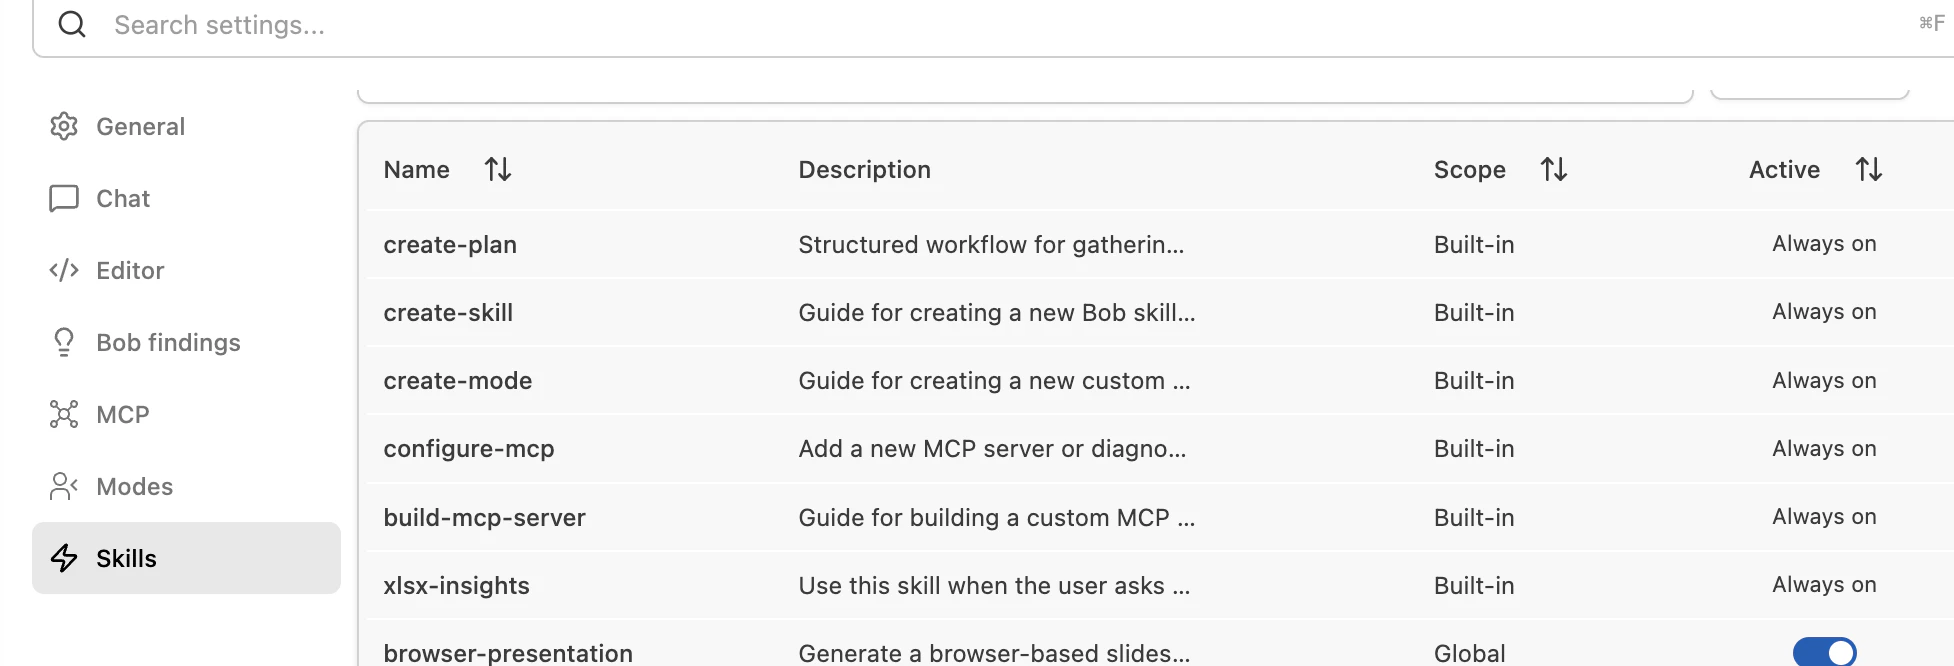Open the create-plan skill row
This screenshot has width=1954, height=666.
tap(1160, 244)
